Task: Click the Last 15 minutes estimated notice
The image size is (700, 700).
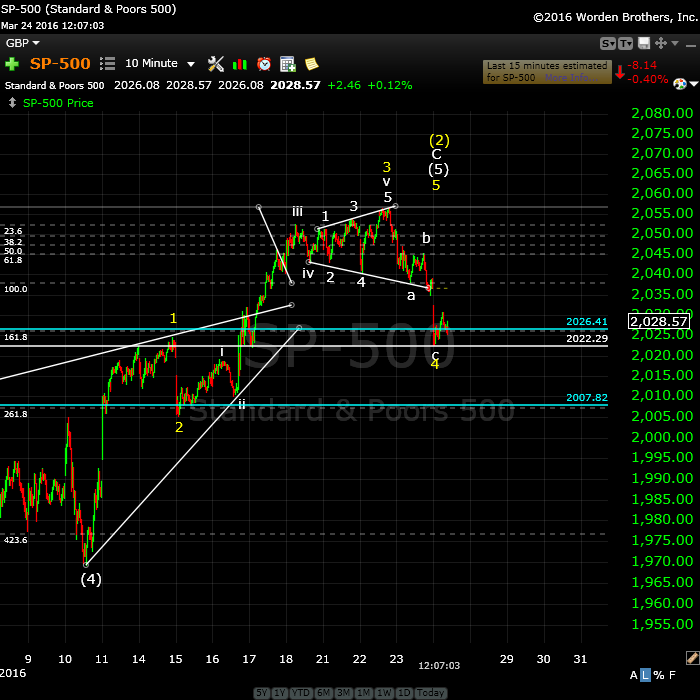Action: 547,71
